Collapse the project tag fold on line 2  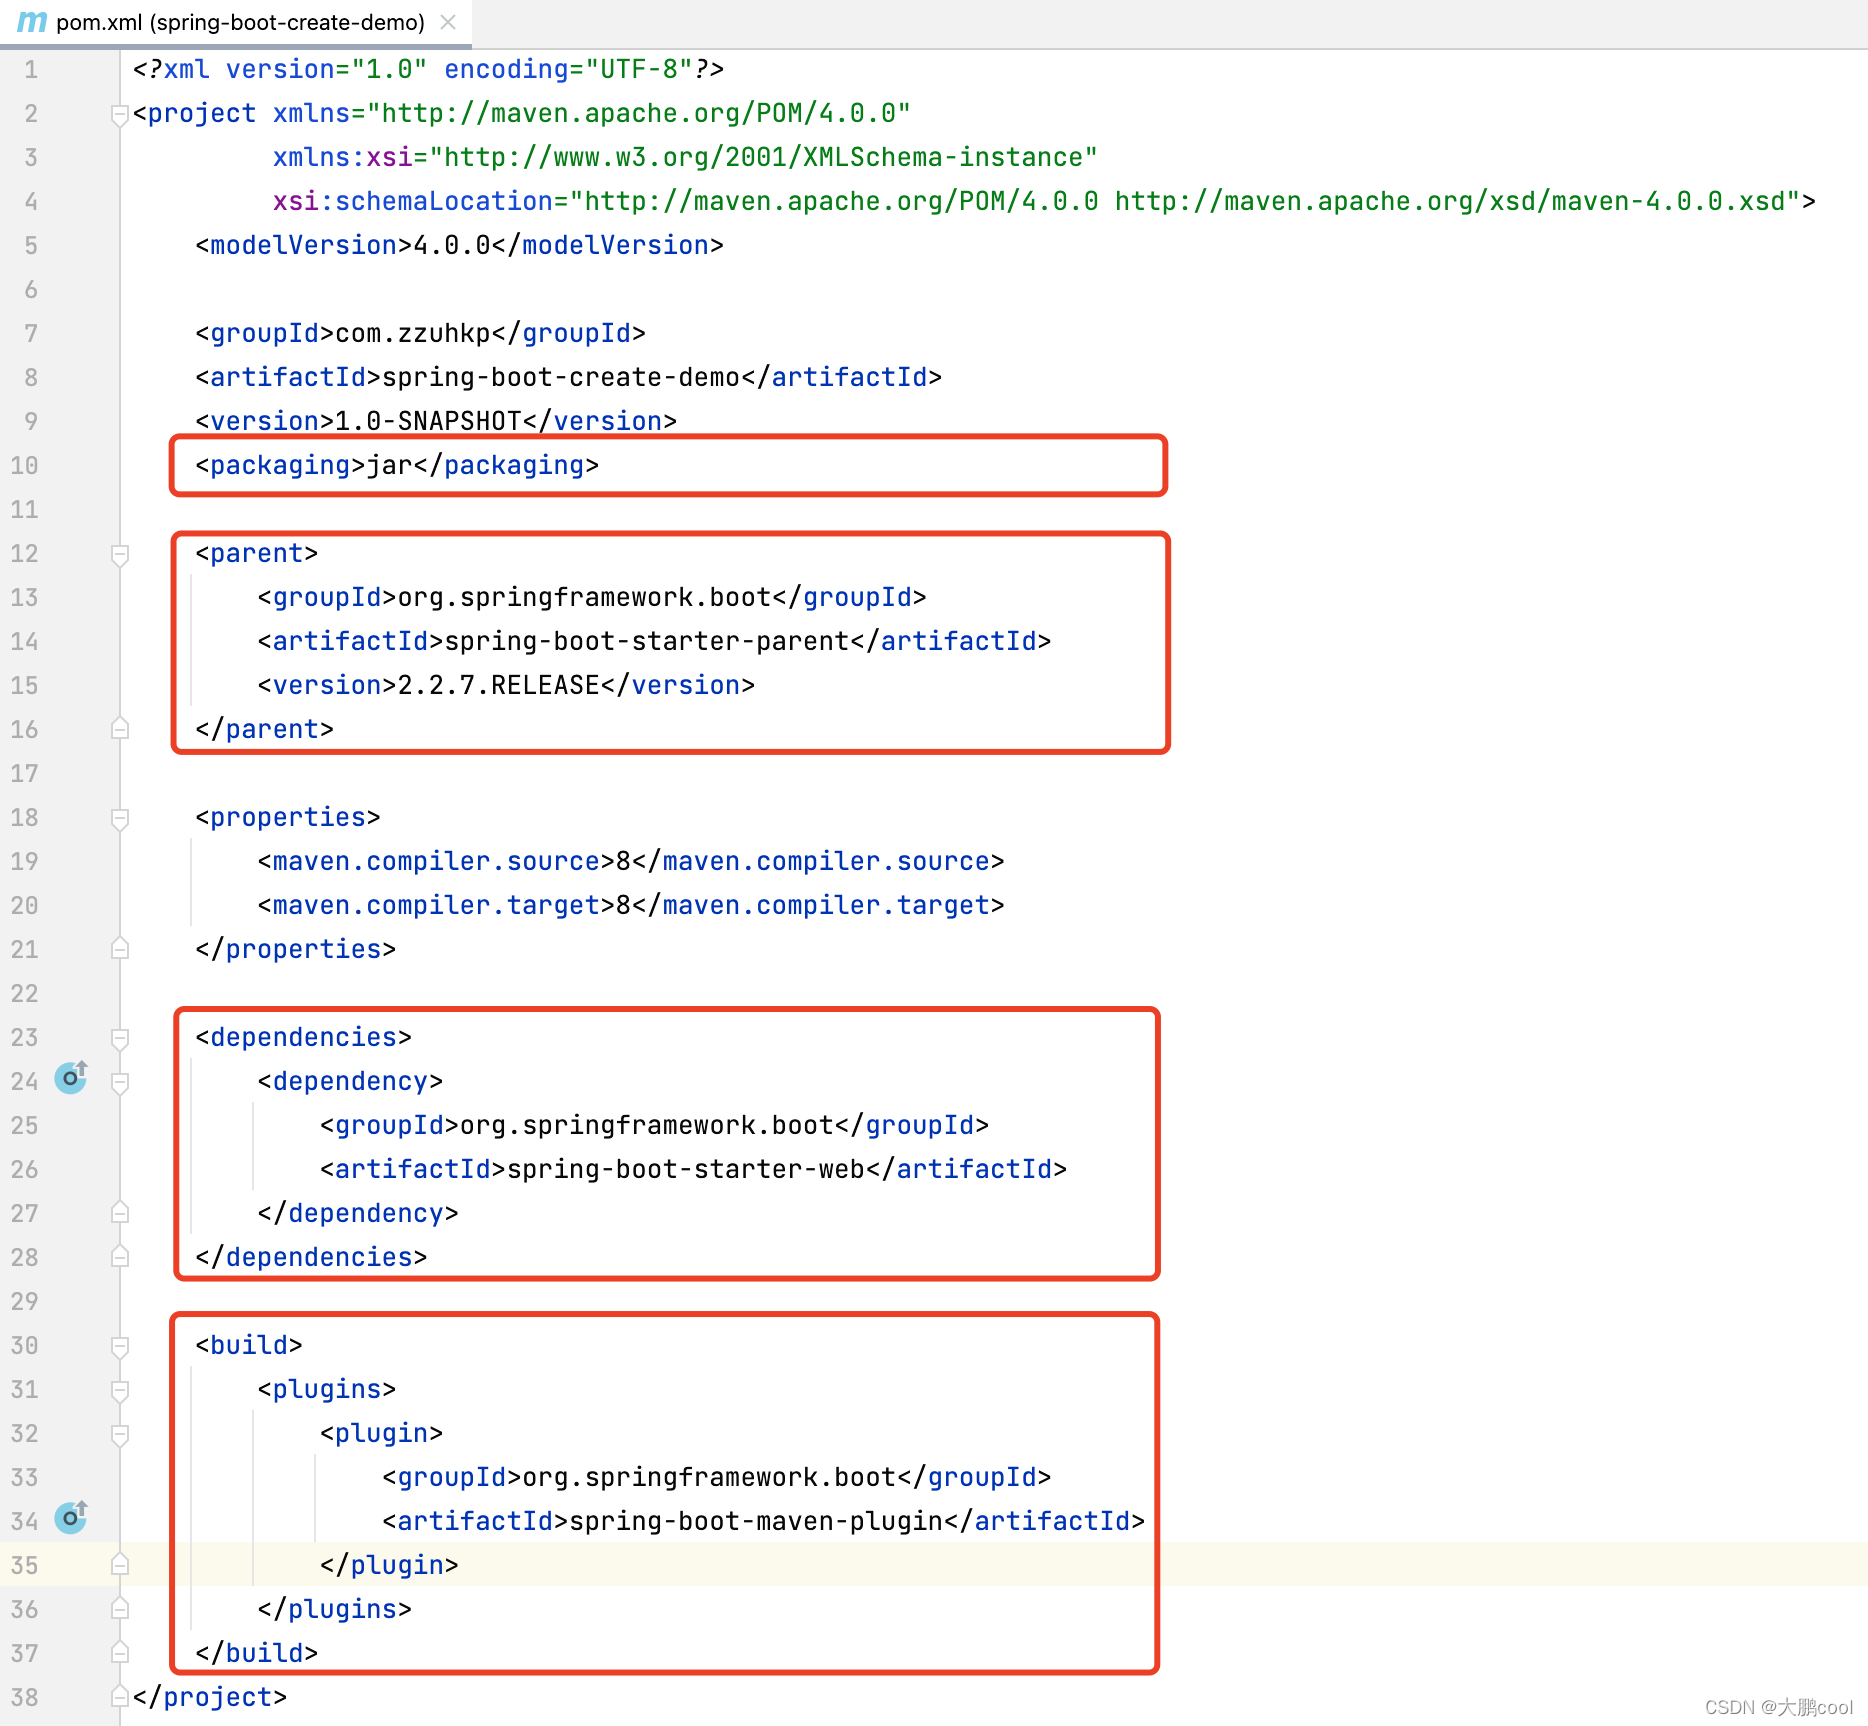(x=119, y=114)
